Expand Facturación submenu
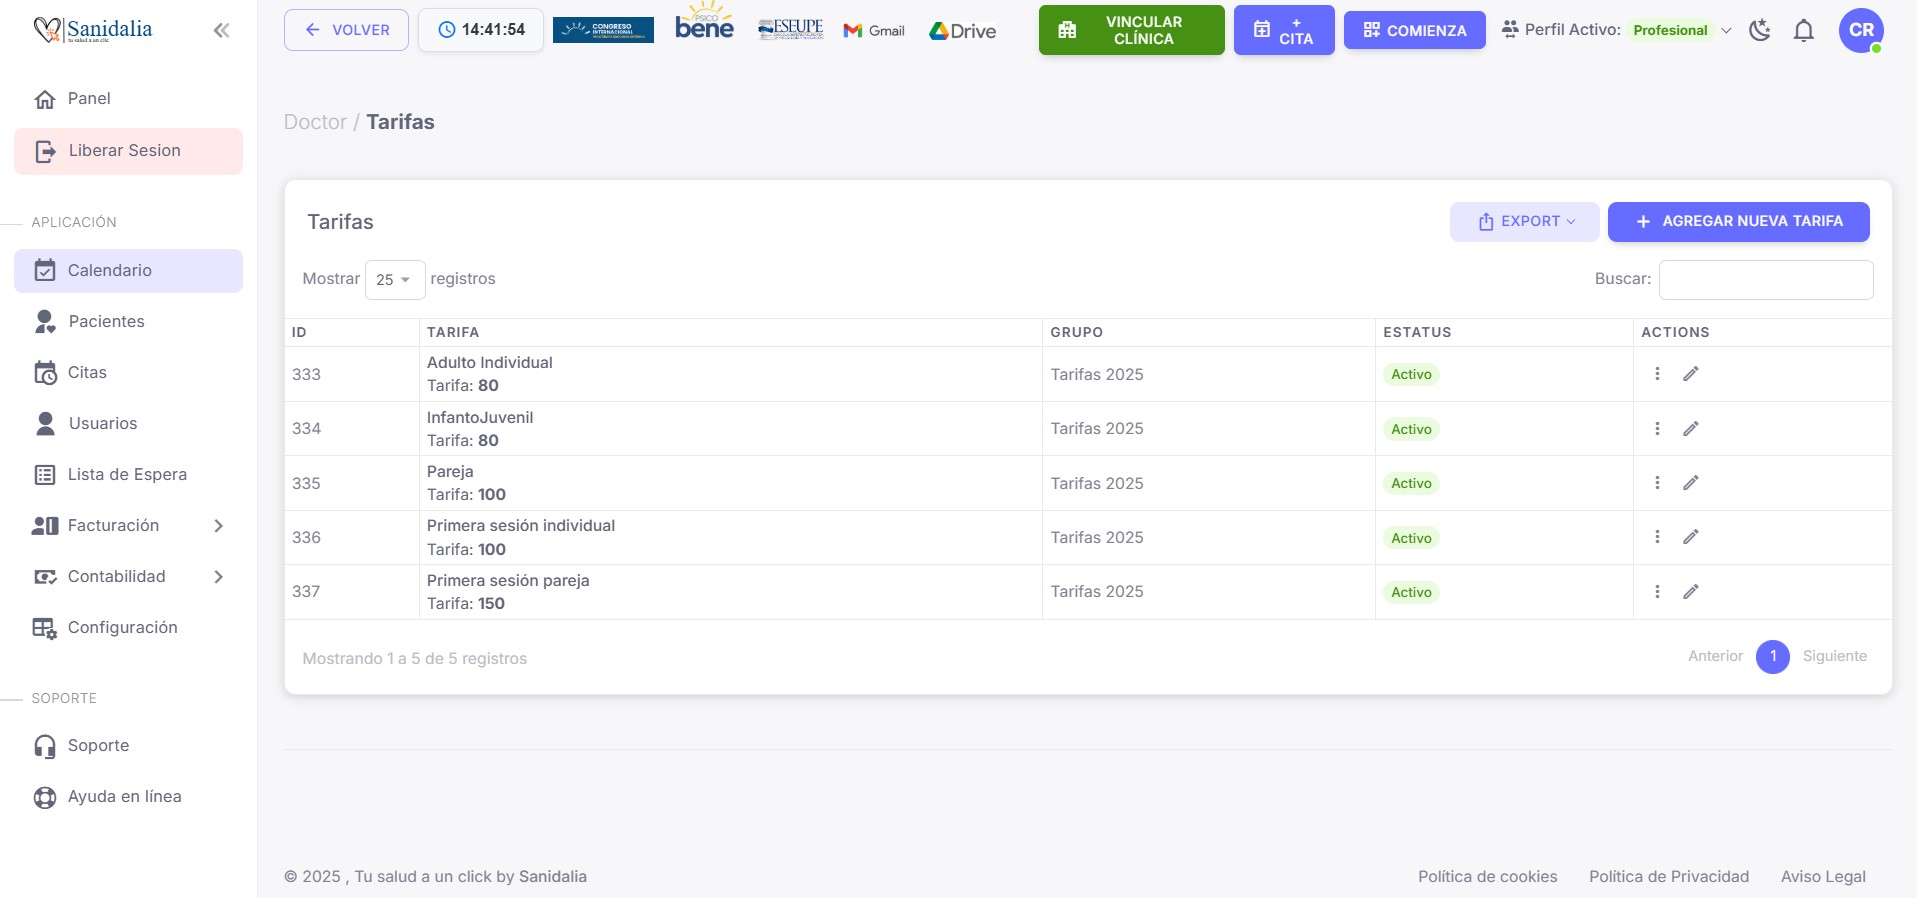Viewport: 1917px width, 898px height. pyautogui.click(x=128, y=526)
